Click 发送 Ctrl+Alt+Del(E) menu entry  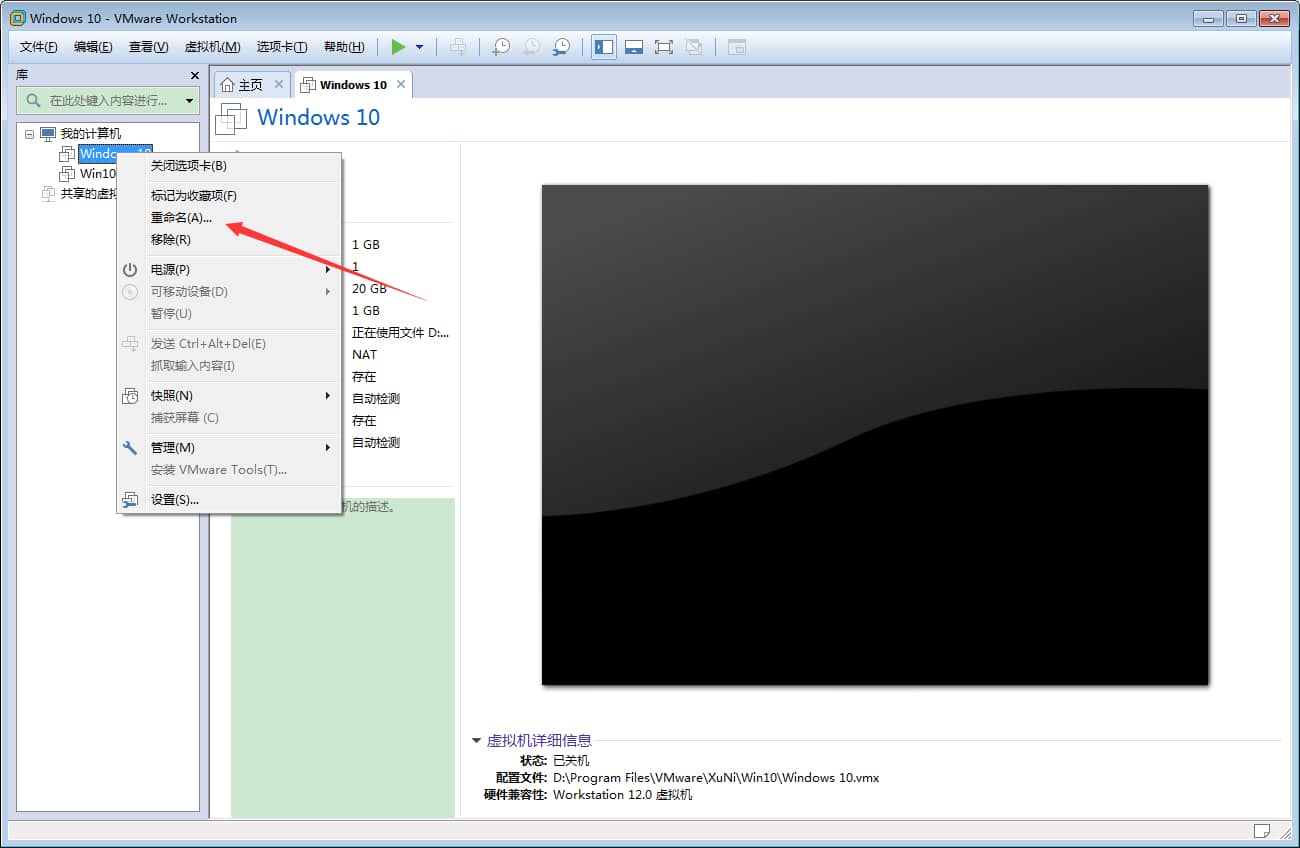click(x=230, y=344)
